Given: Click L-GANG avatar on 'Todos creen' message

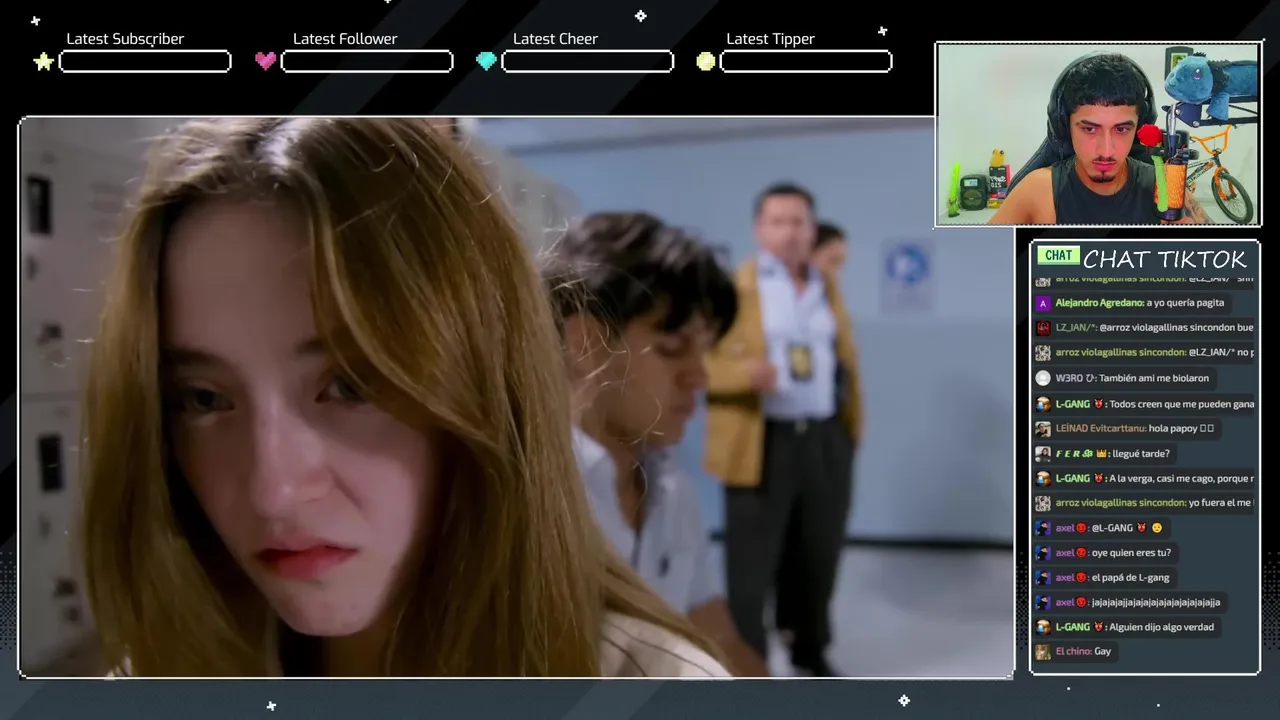Looking at the screenshot, I should (1043, 404).
